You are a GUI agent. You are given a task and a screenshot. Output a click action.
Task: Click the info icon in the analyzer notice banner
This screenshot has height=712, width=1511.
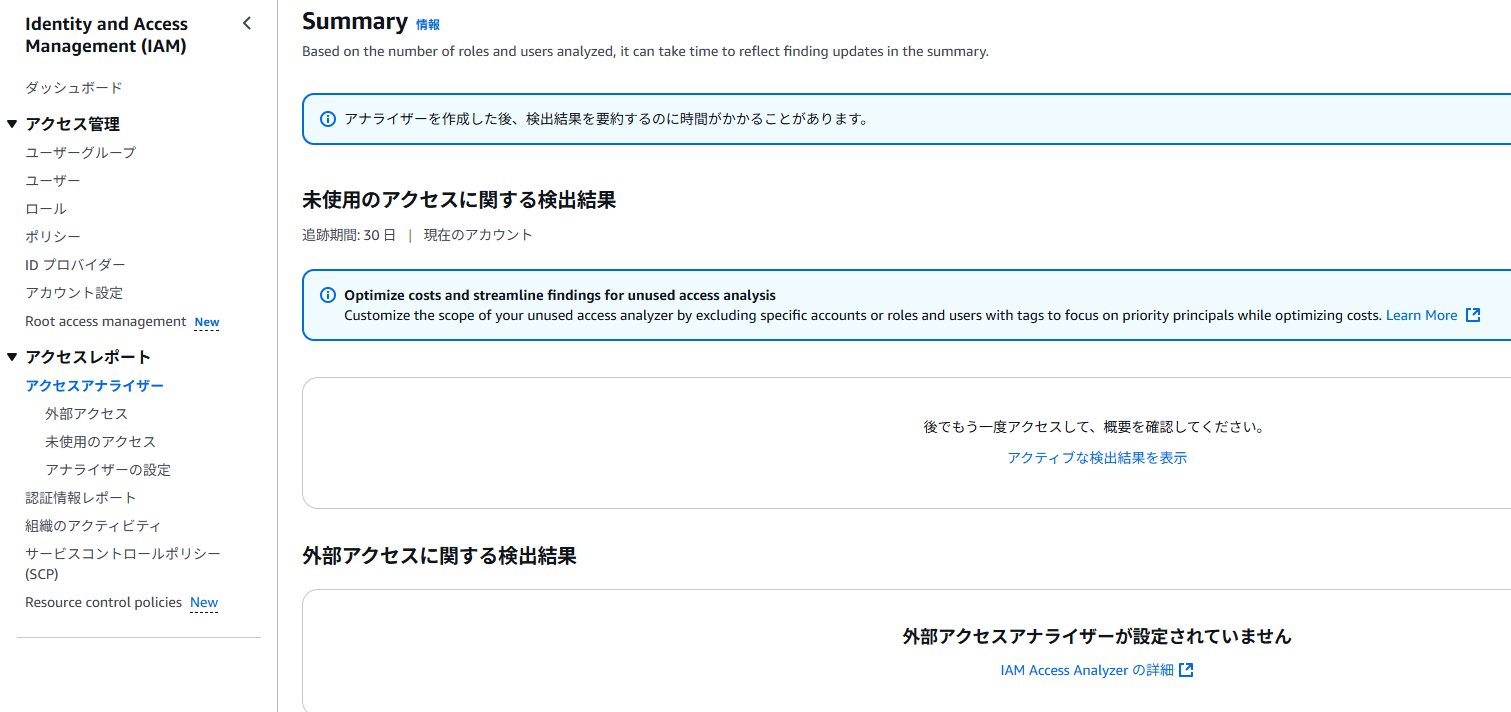tap(328, 119)
